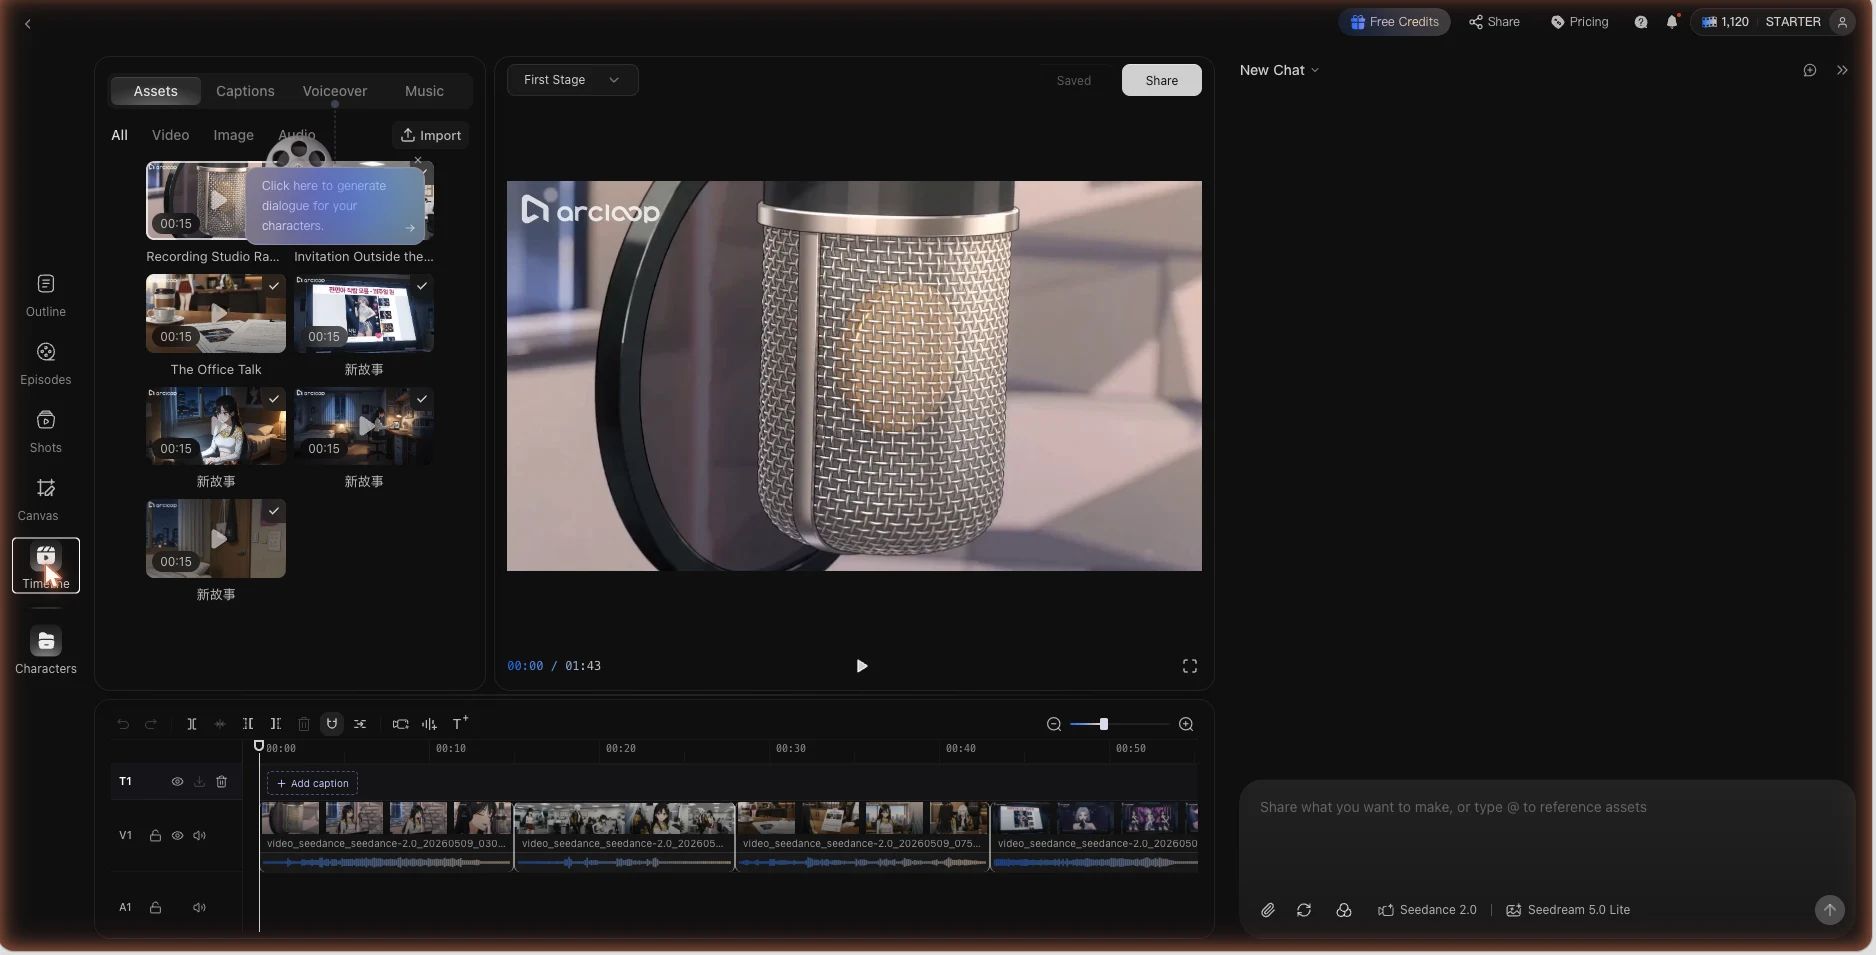1876x955 pixels.
Task: Switch to the Voiceover tab
Action: pyautogui.click(x=335, y=91)
